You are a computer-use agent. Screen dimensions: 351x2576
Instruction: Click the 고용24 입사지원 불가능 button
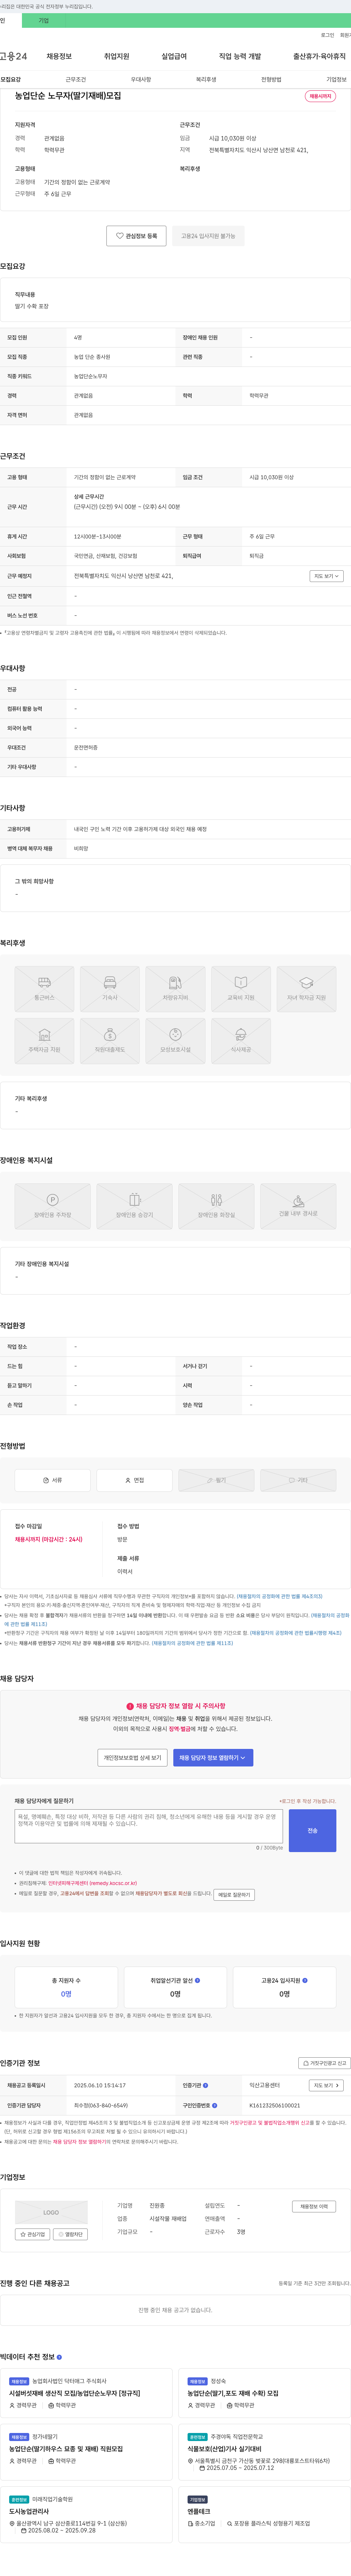pos(208,236)
